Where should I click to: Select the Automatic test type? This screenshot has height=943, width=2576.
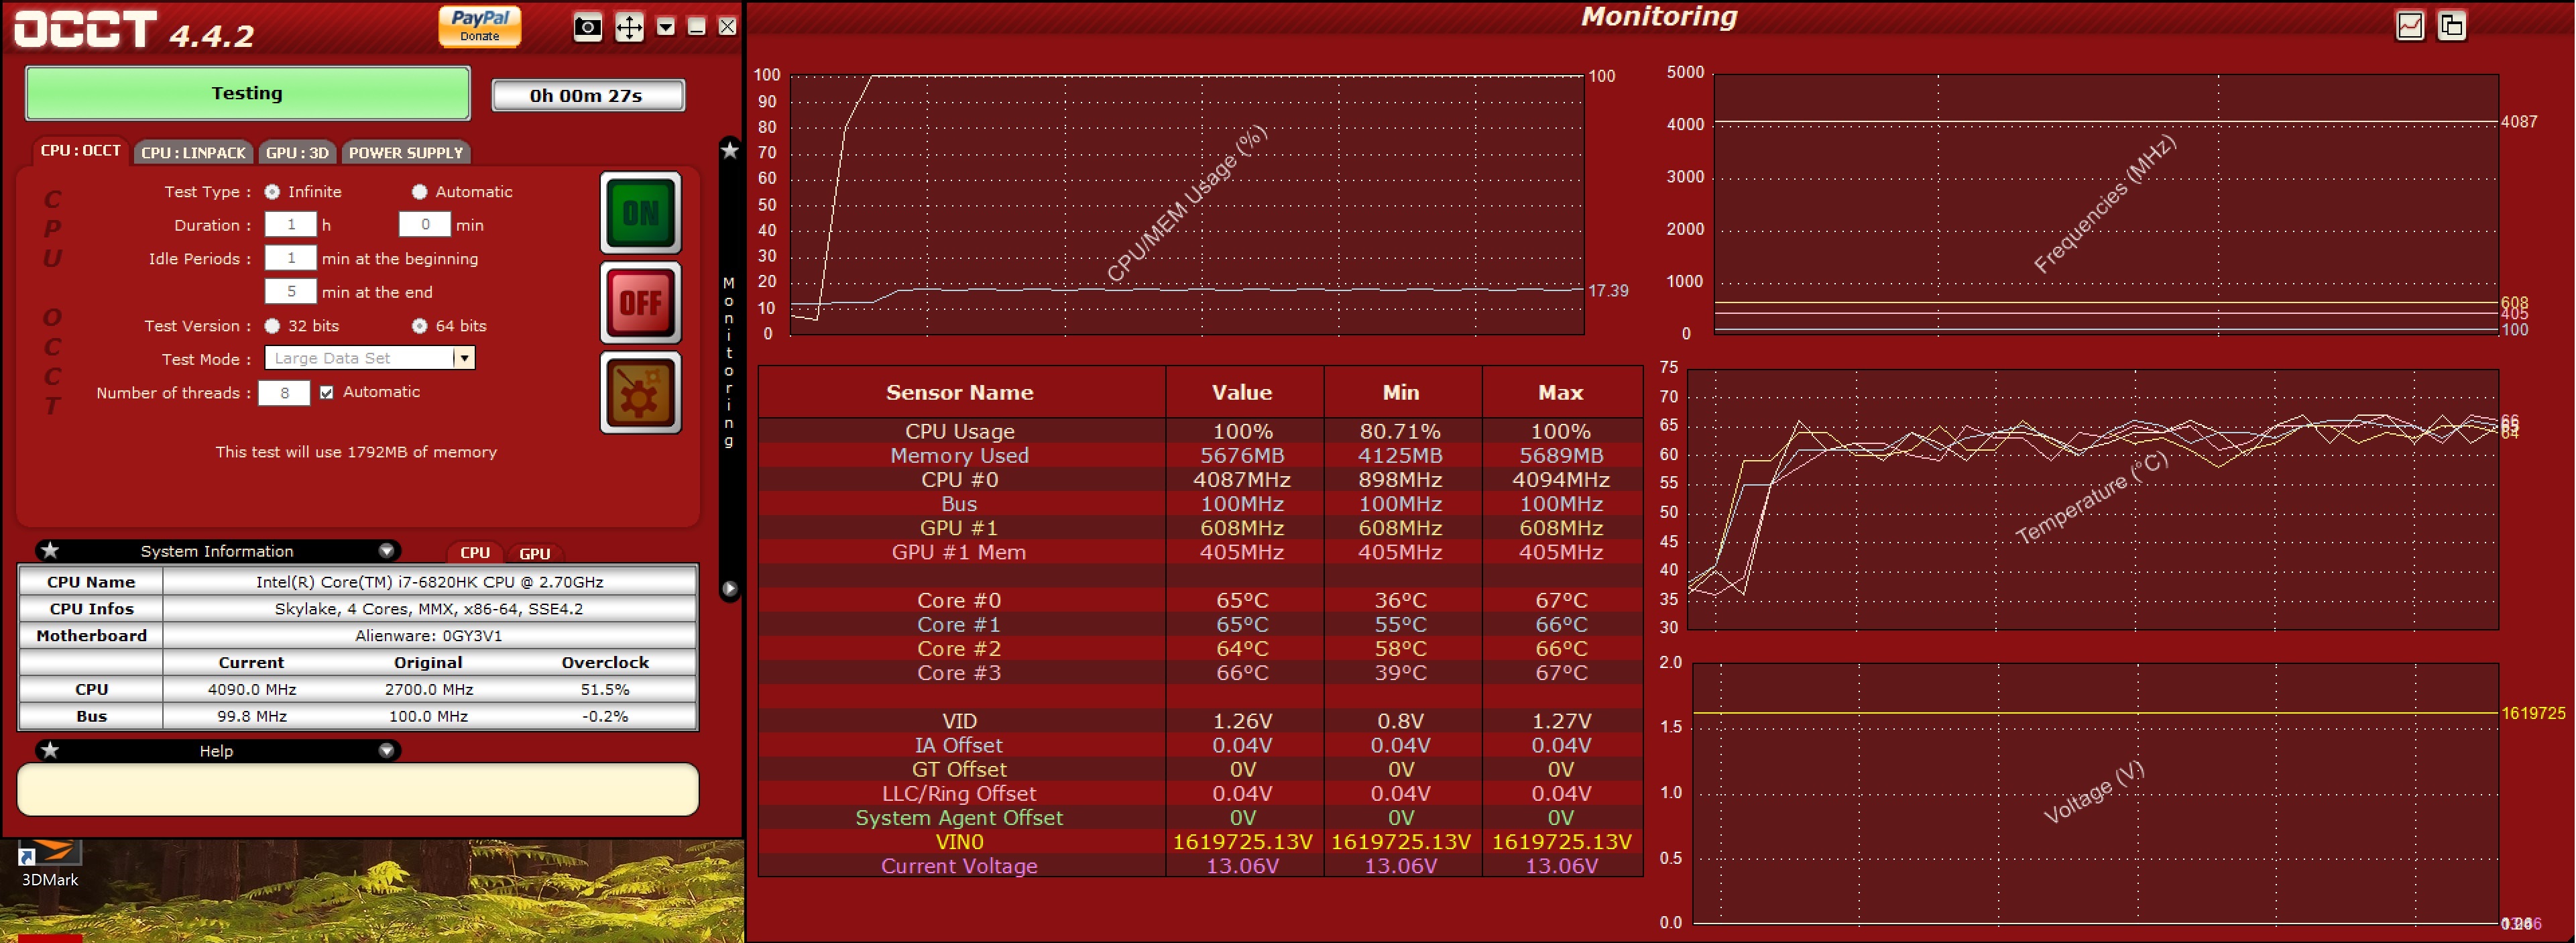419,191
